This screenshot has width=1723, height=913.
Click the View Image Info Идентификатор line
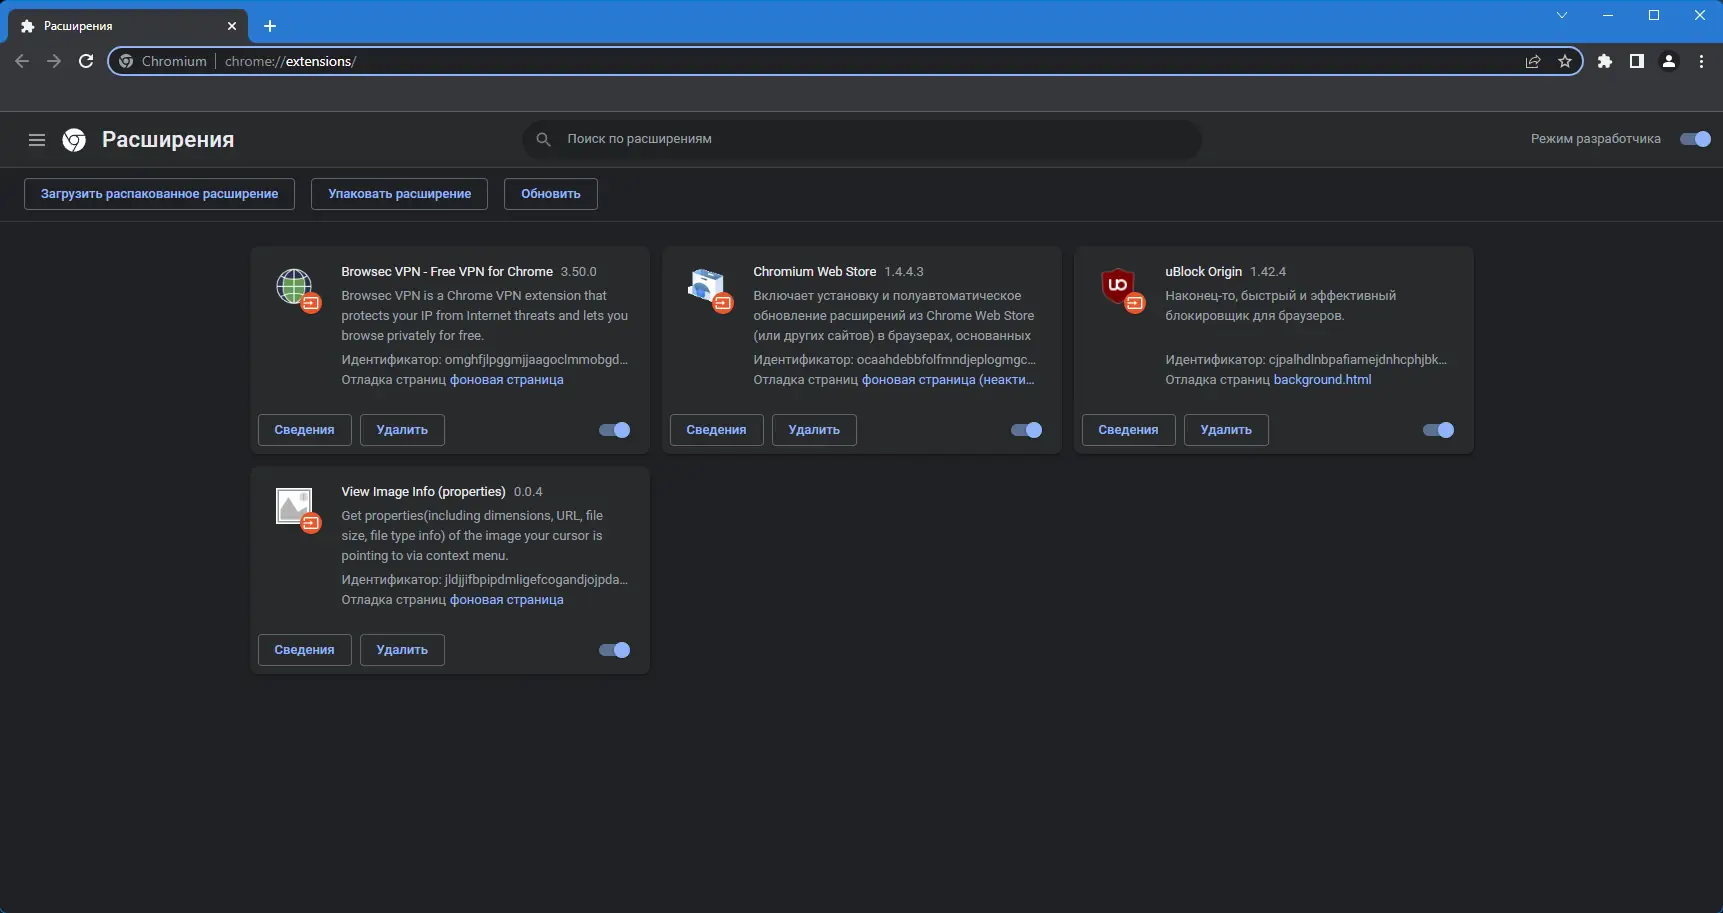[485, 580]
